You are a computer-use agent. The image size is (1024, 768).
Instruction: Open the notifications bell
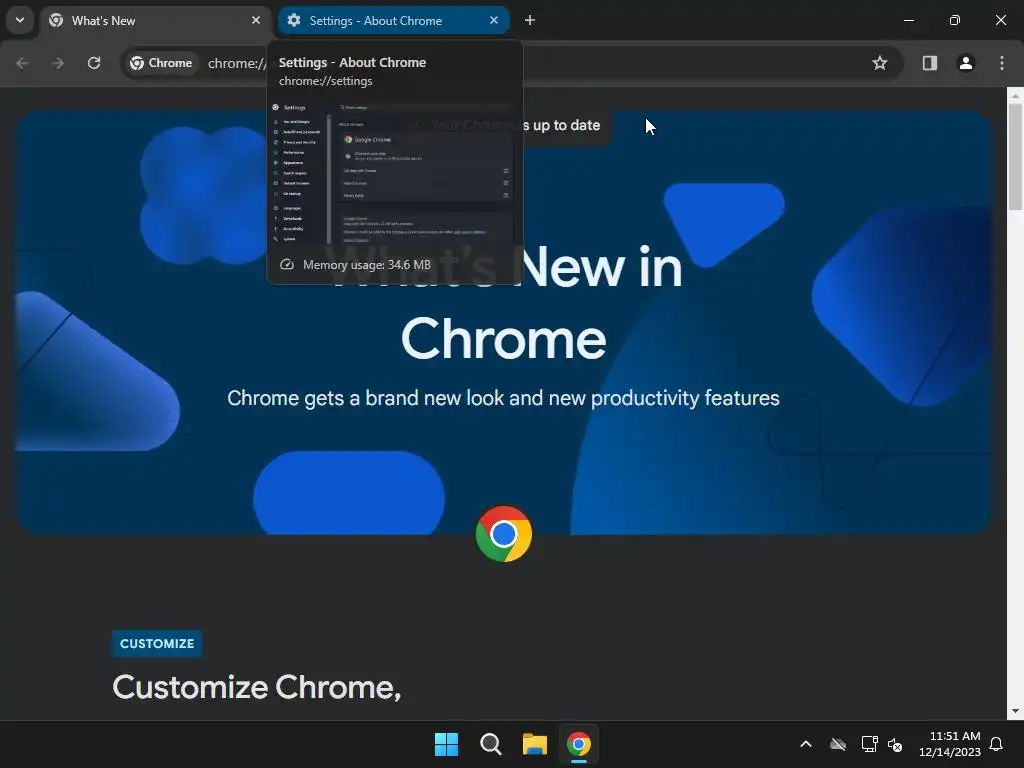[x=996, y=744]
